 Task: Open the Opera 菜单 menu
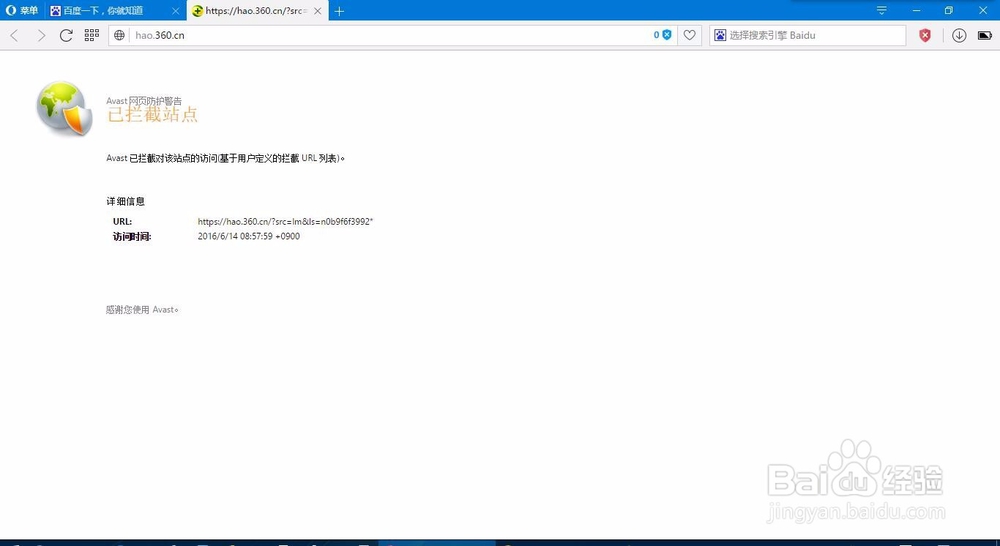point(22,11)
